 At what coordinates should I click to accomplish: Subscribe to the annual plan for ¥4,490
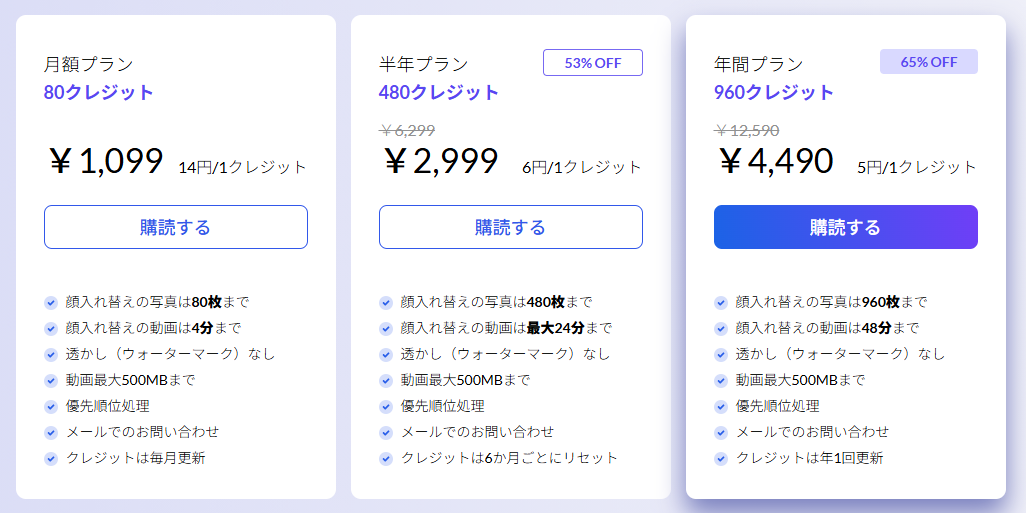(845, 227)
